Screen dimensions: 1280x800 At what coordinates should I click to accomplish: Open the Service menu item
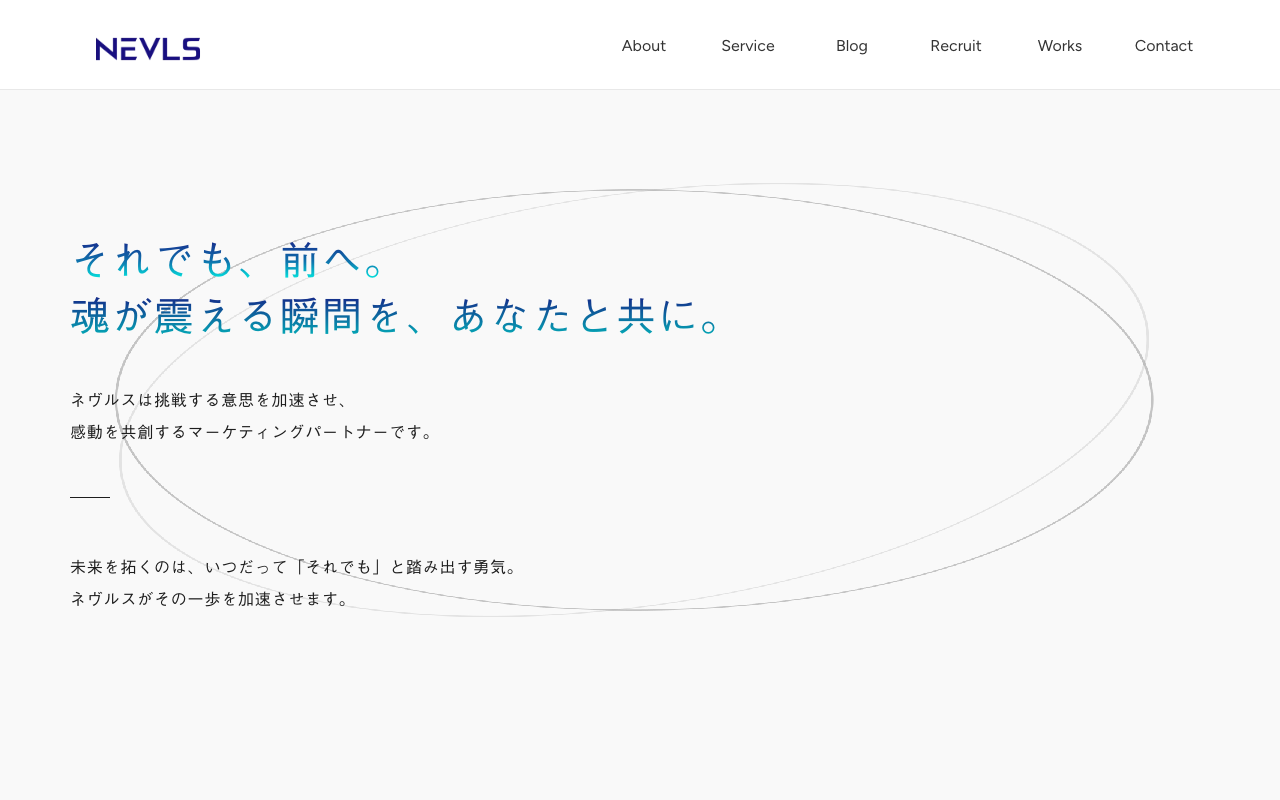point(748,46)
